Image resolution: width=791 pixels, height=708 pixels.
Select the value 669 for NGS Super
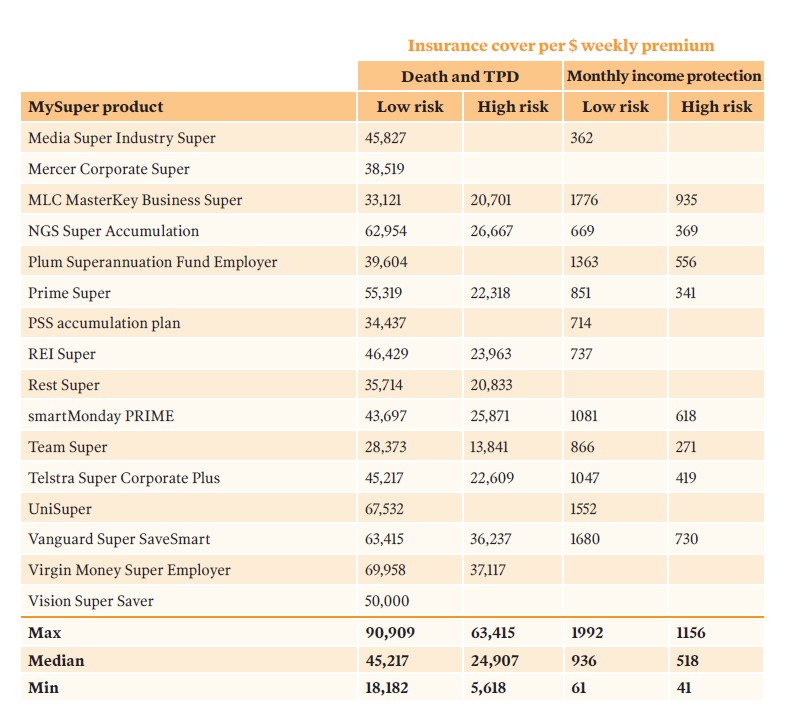pyautogui.click(x=582, y=231)
